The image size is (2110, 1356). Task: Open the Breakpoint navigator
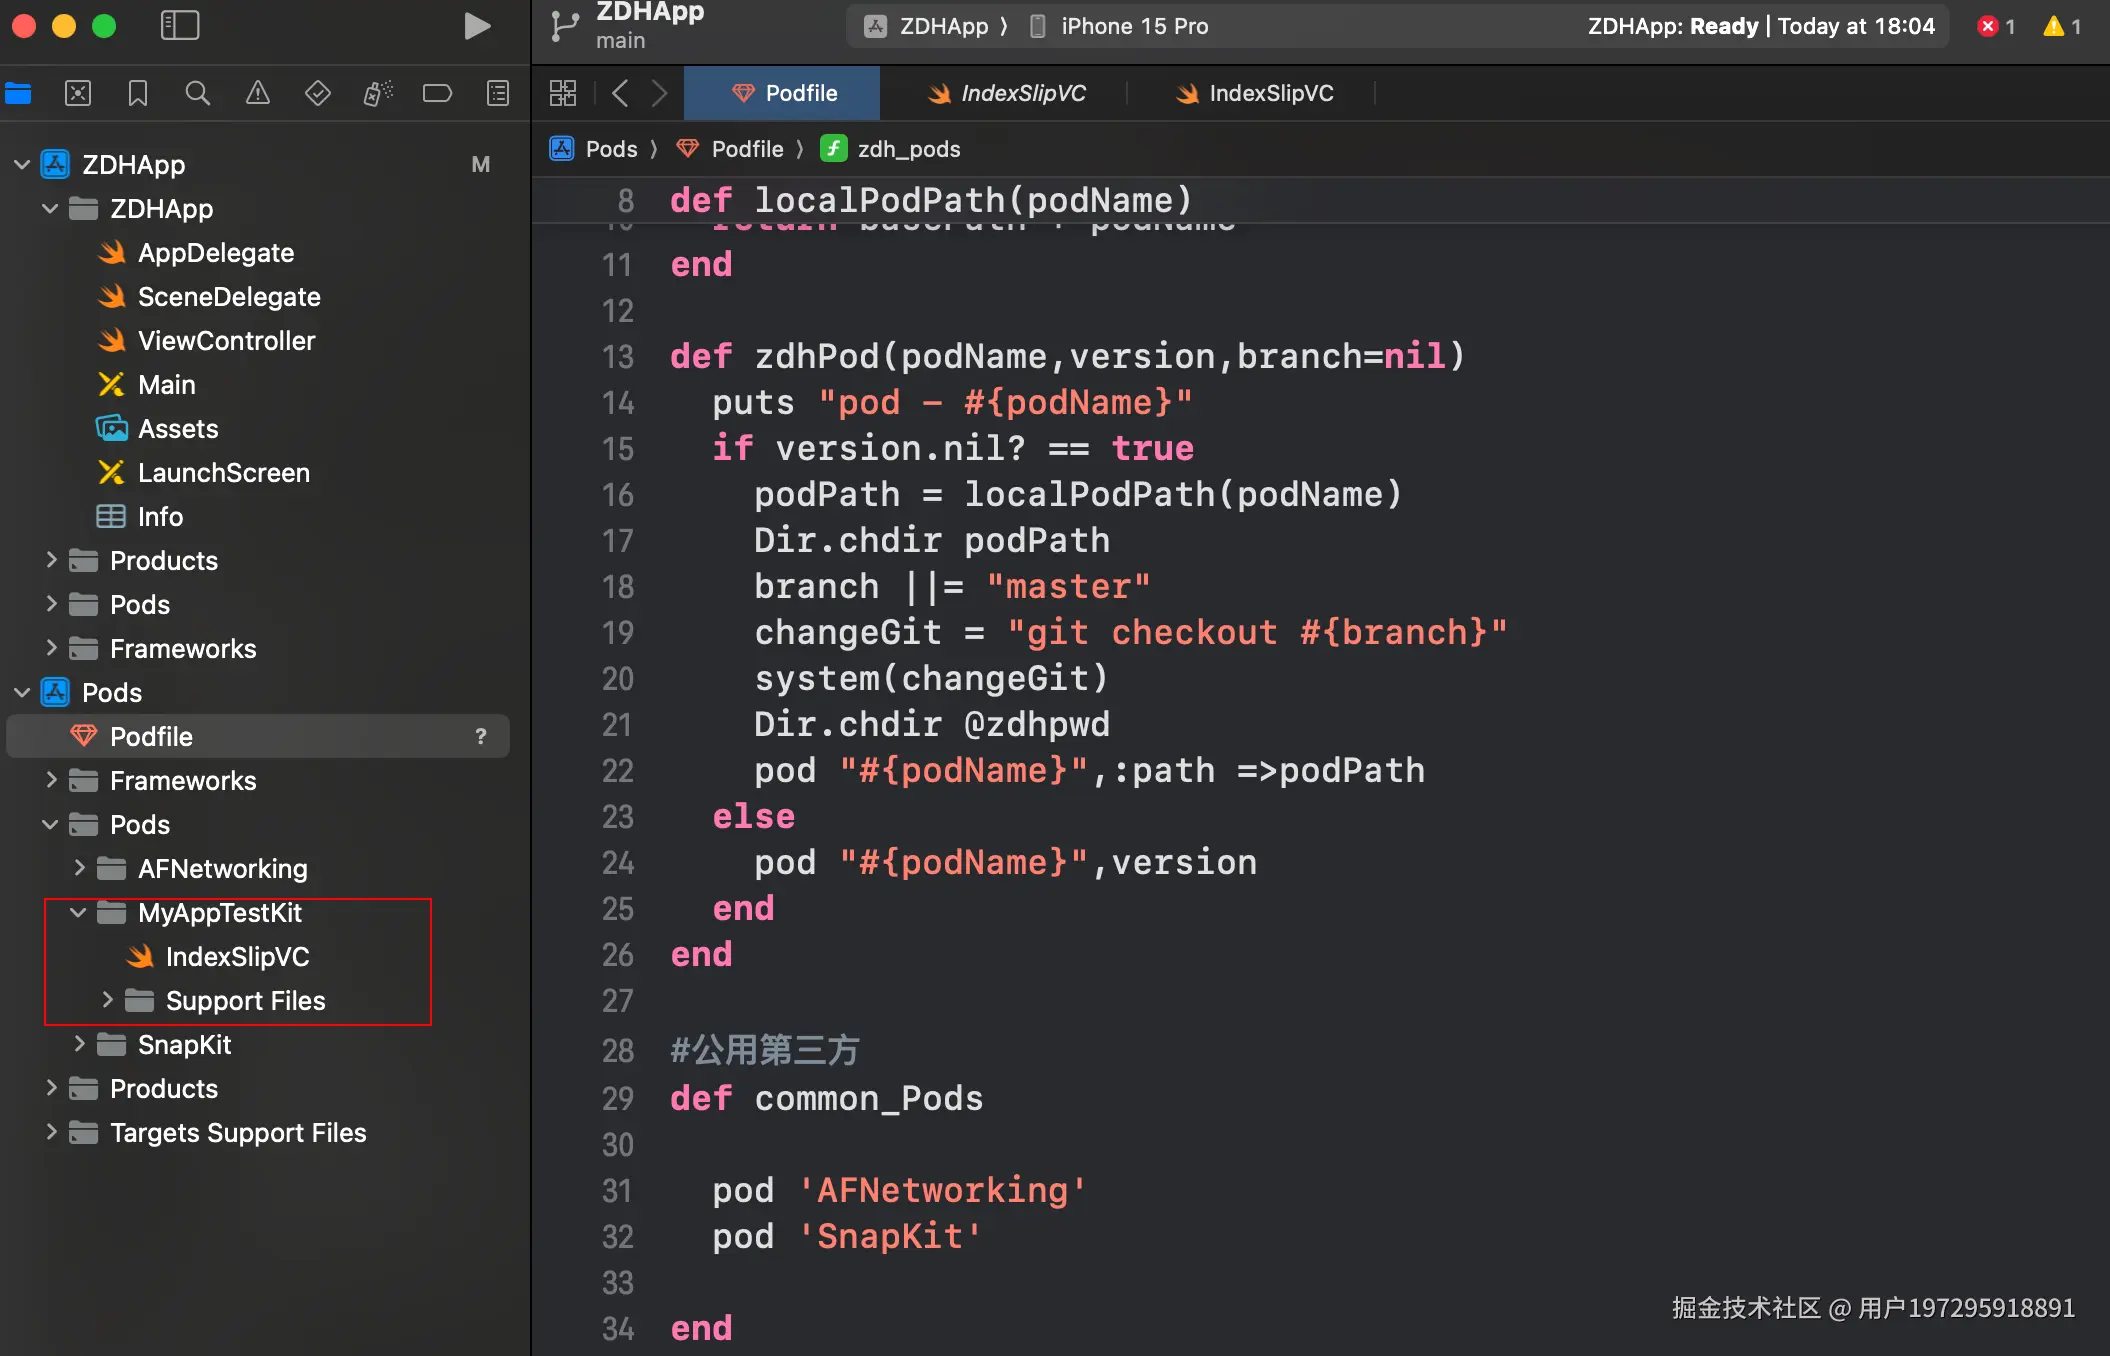438,94
